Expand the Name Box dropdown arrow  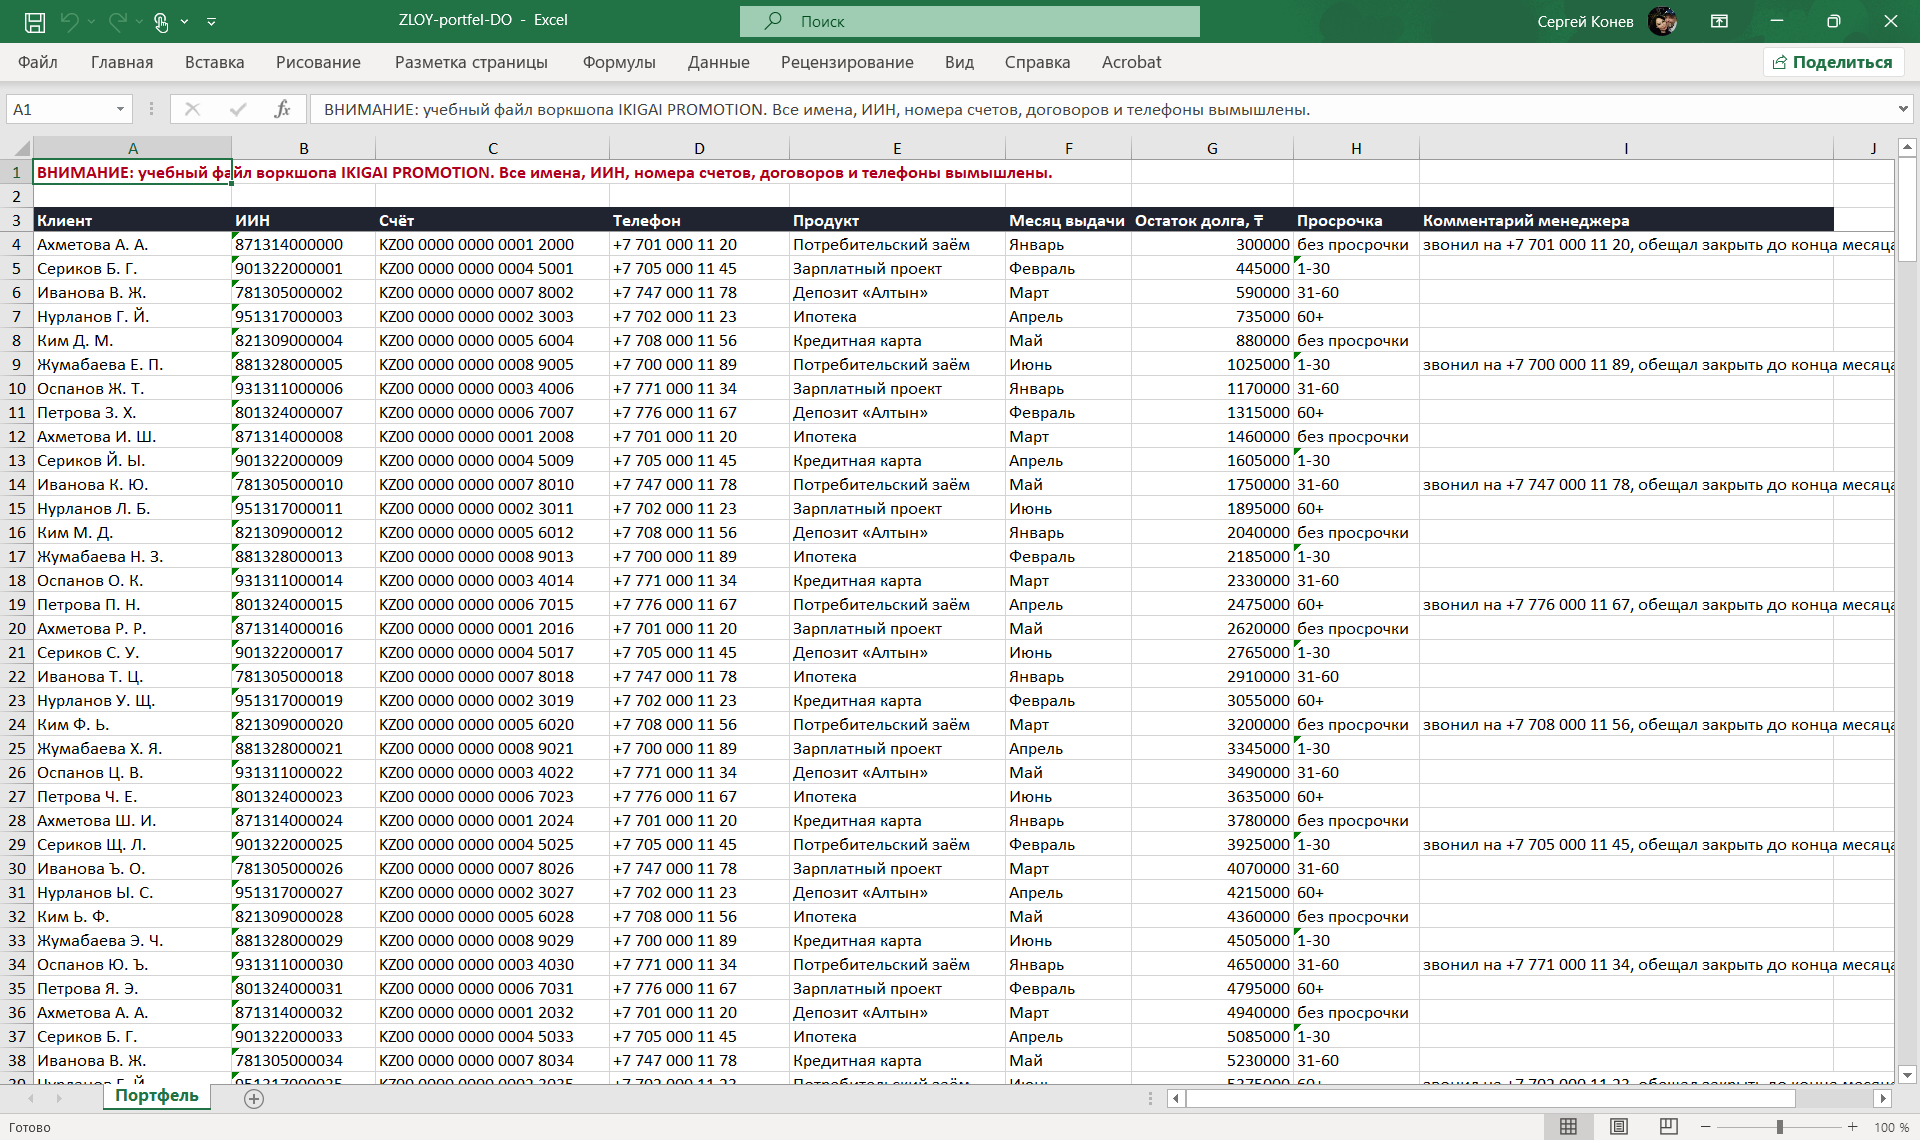click(120, 109)
